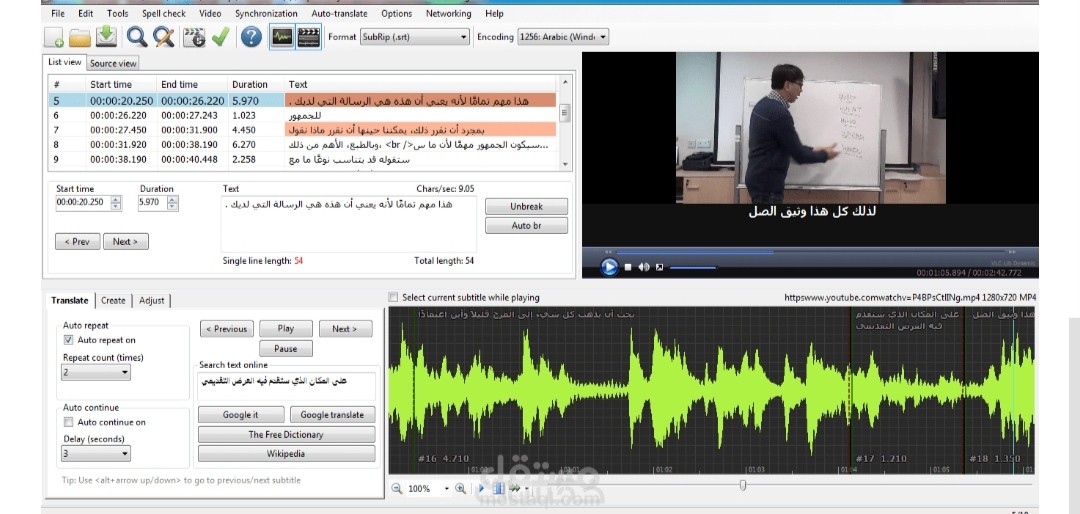
Task: Click the waveform play selection arrow icon
Action: pos(481,489)
